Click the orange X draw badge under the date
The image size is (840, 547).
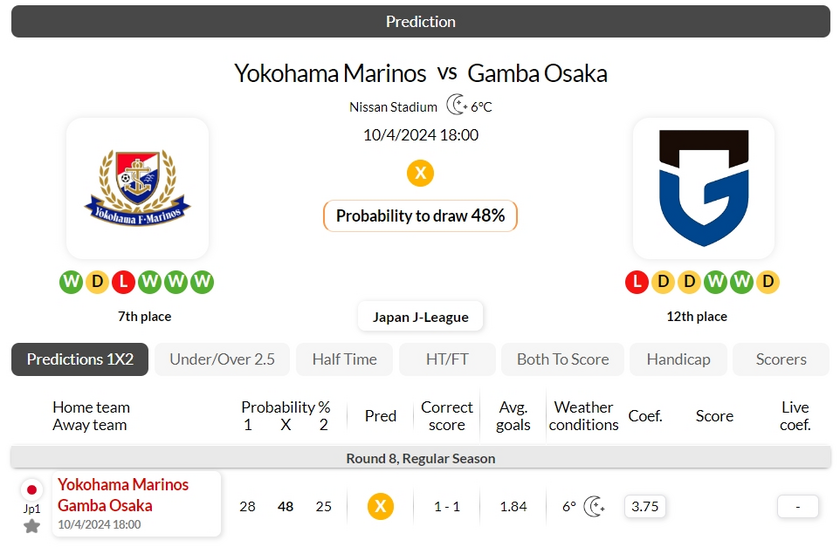click(420, 173)
